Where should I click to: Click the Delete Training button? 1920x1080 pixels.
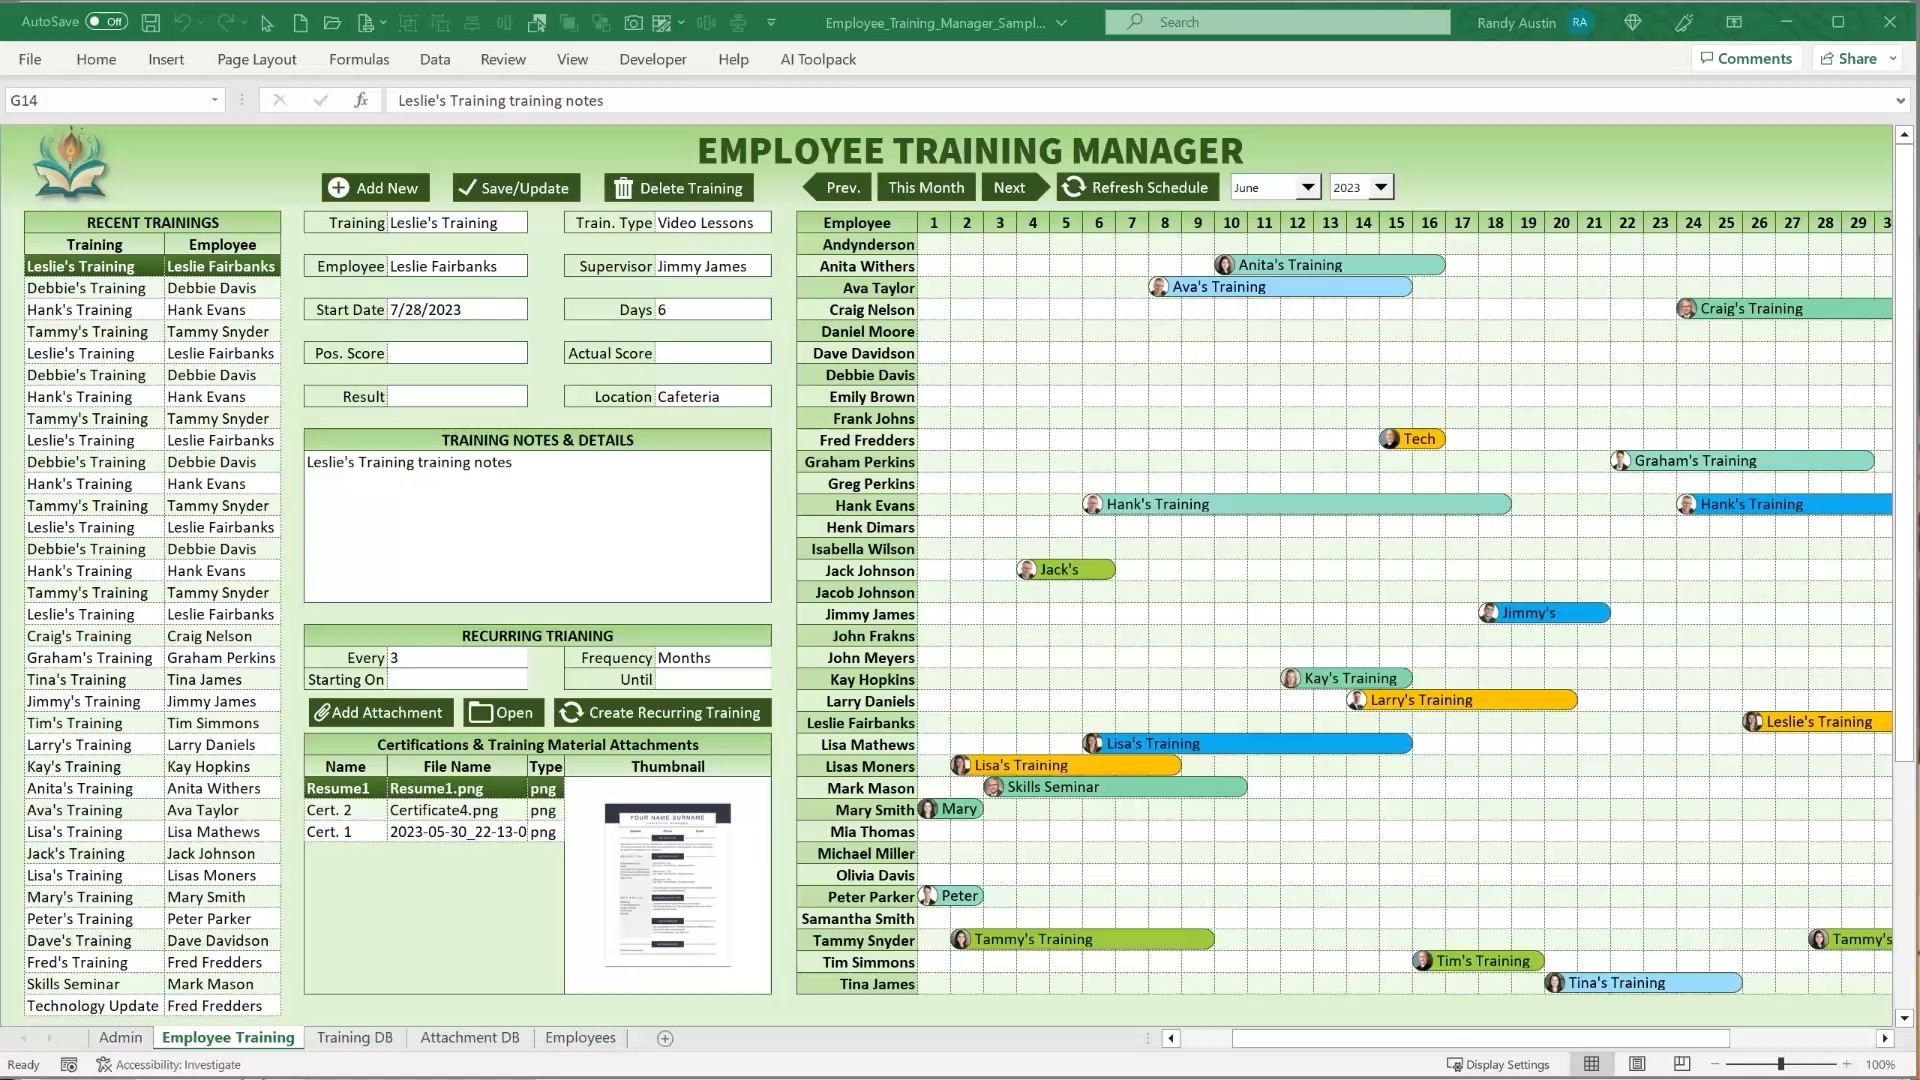pos(678,188)
